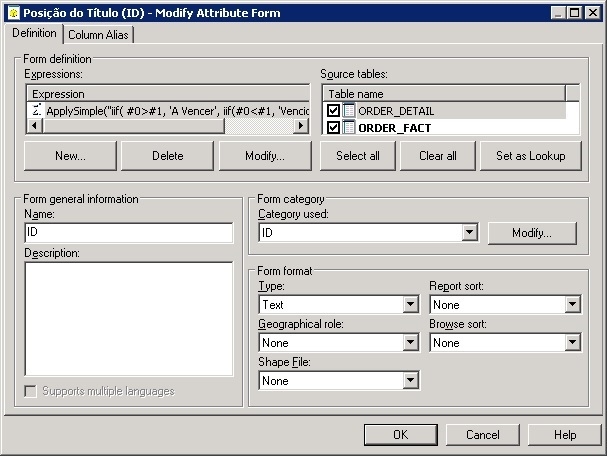The height and width of the screenshot is (457, 607).
Task: Click into the Description text area
Action: pos(129,319)
